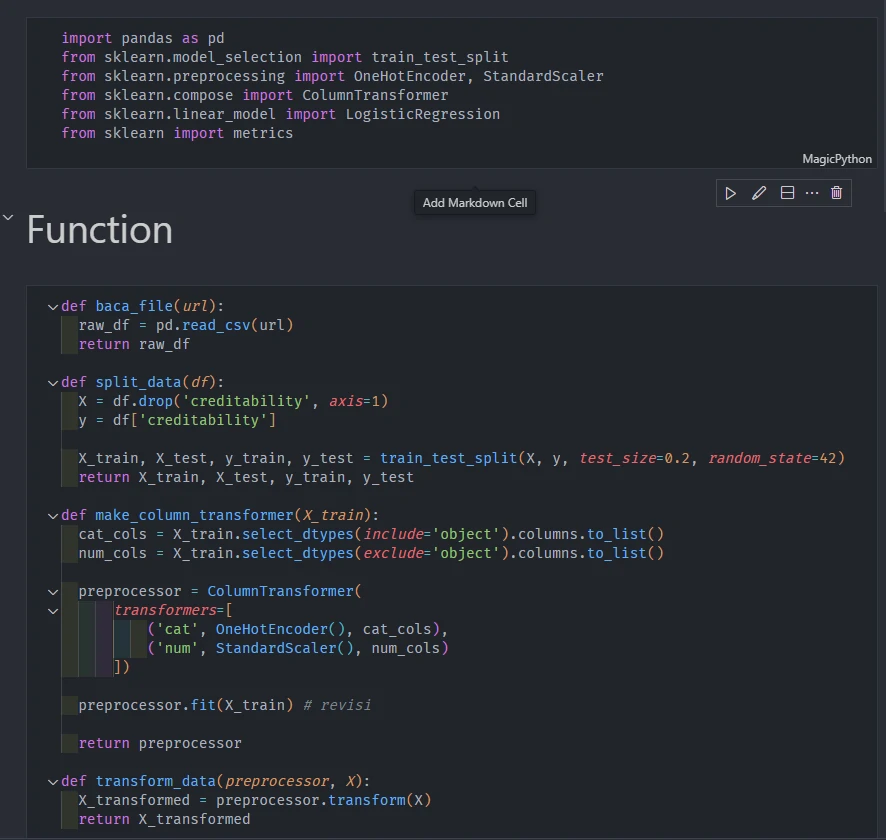The height and width of the screenshot is (840, 886).
Task: Click the train_test_split import name
Action: (x=440, y=58)
